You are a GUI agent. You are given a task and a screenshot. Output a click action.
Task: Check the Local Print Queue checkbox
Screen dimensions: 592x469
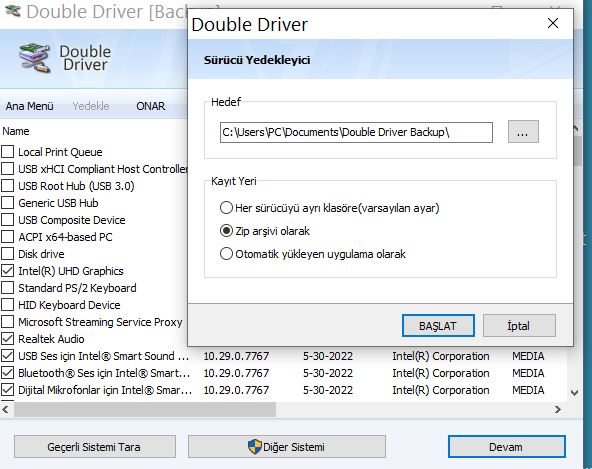[x=8, y=152]
